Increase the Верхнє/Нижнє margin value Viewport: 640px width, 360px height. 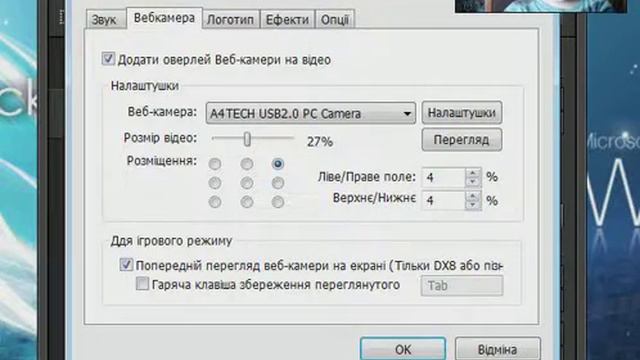473,196
